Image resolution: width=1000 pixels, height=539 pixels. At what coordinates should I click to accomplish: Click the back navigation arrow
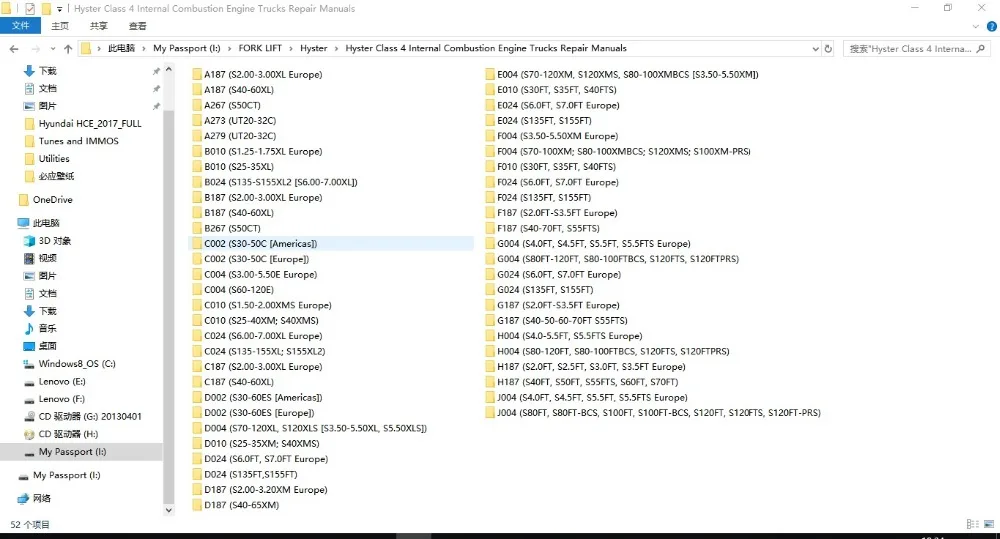14,48
